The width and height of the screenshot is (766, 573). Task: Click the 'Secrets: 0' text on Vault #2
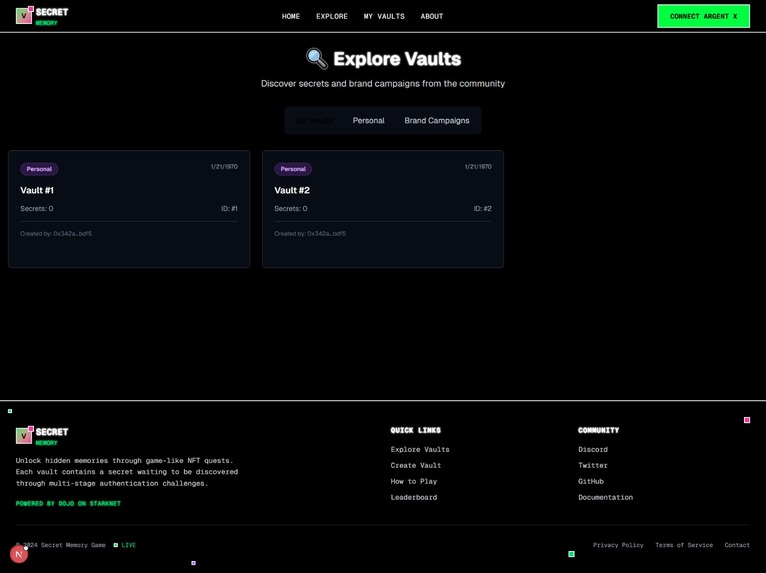point(291,209)
